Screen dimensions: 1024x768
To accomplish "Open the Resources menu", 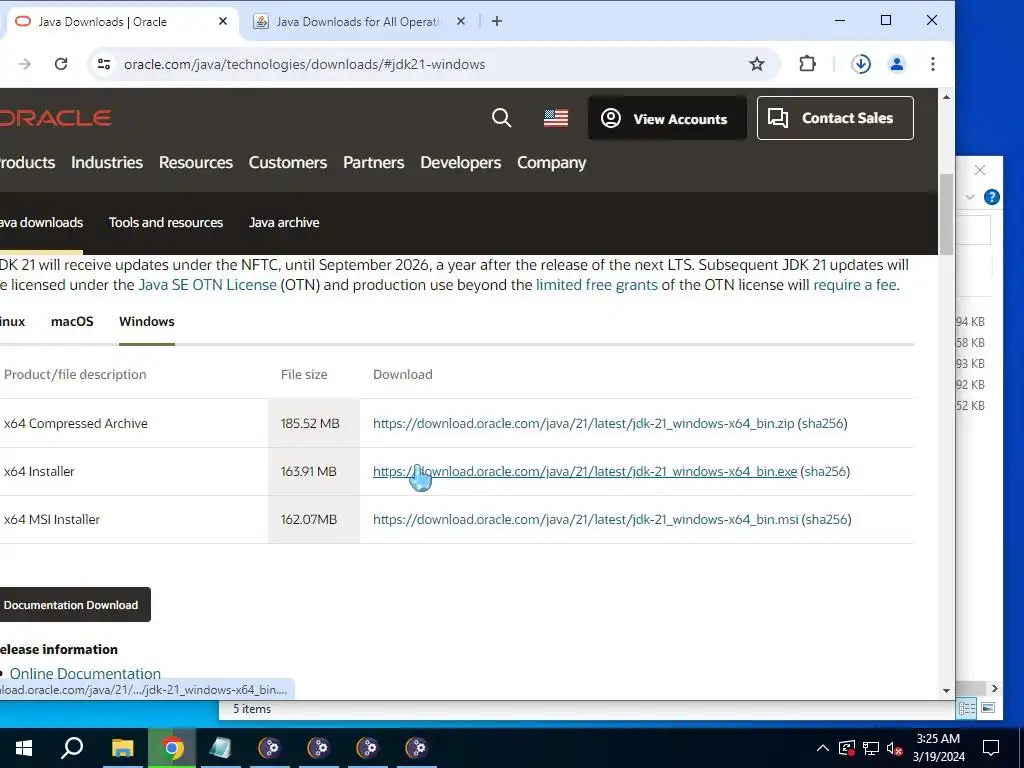I will 196,163.
